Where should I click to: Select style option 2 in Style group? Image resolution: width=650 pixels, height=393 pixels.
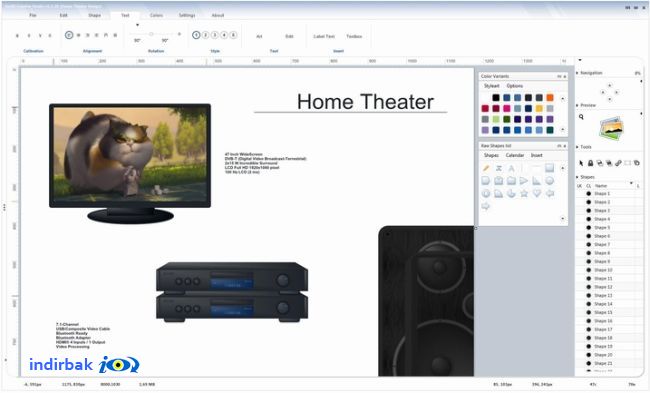click(x=206, y=35)
